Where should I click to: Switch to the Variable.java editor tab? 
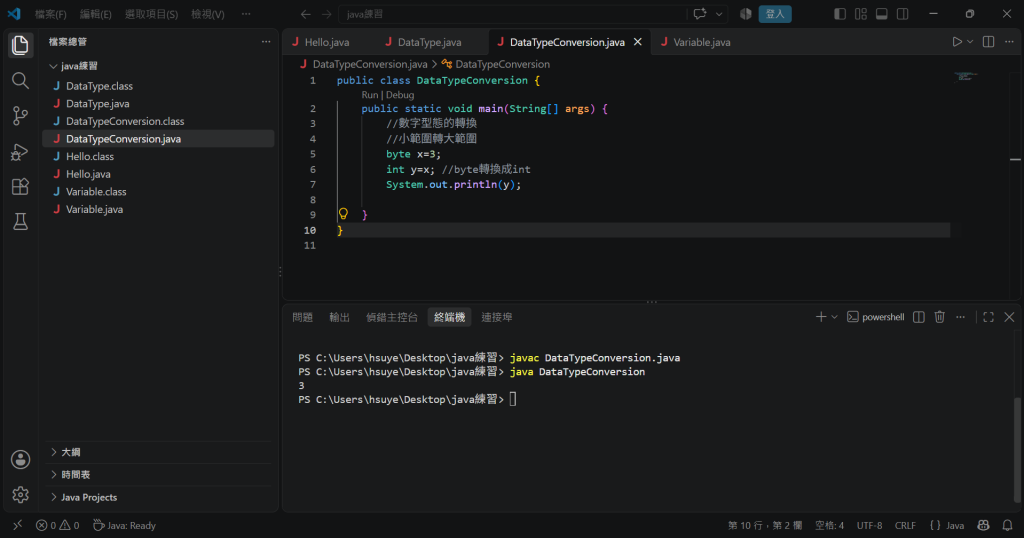701,42
